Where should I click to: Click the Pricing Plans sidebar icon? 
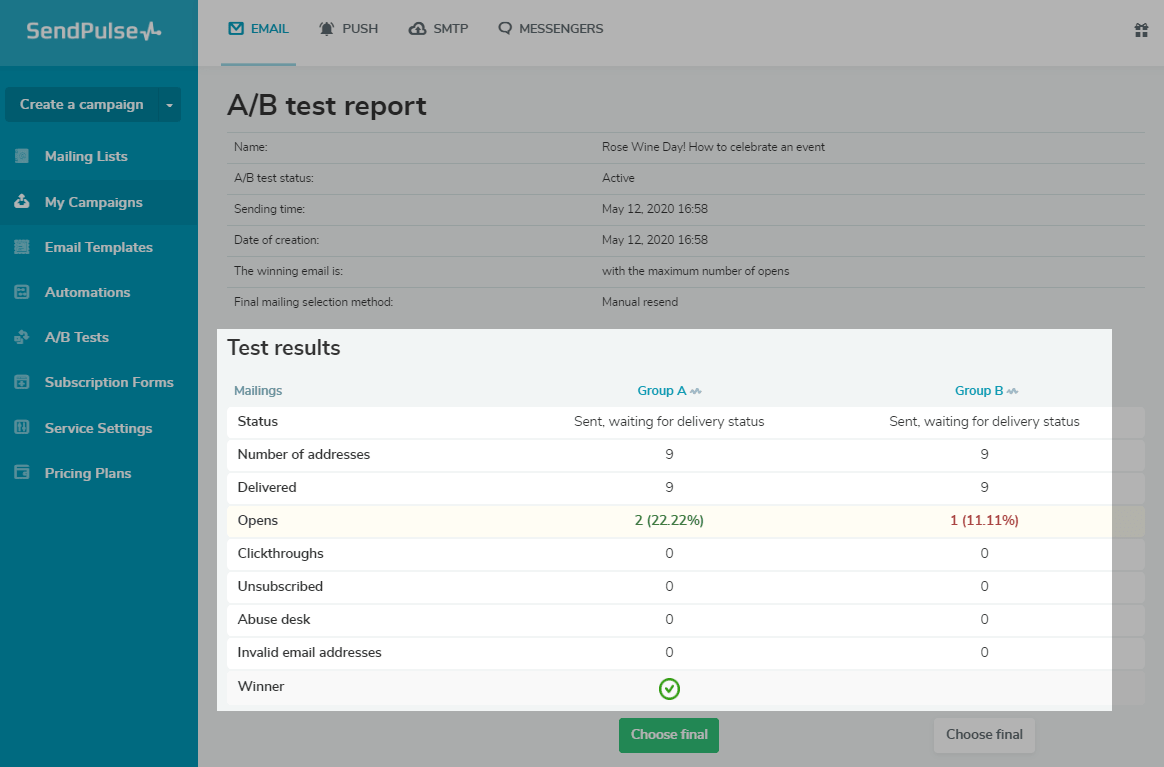click(x=22, y=473)
